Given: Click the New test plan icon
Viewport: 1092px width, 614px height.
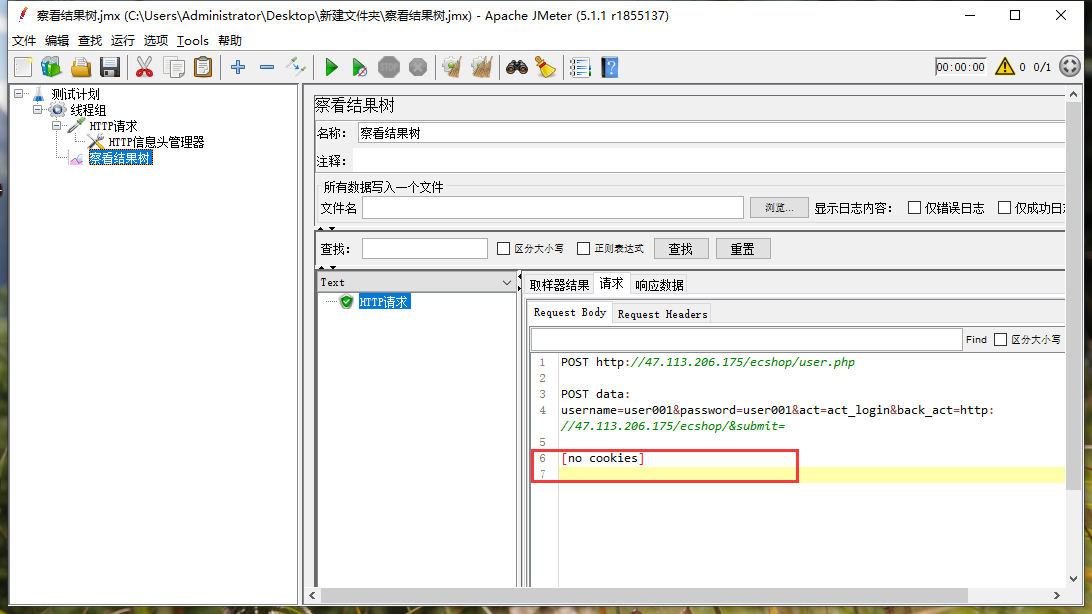Looking at the screenshot, I should click(23, 68).
